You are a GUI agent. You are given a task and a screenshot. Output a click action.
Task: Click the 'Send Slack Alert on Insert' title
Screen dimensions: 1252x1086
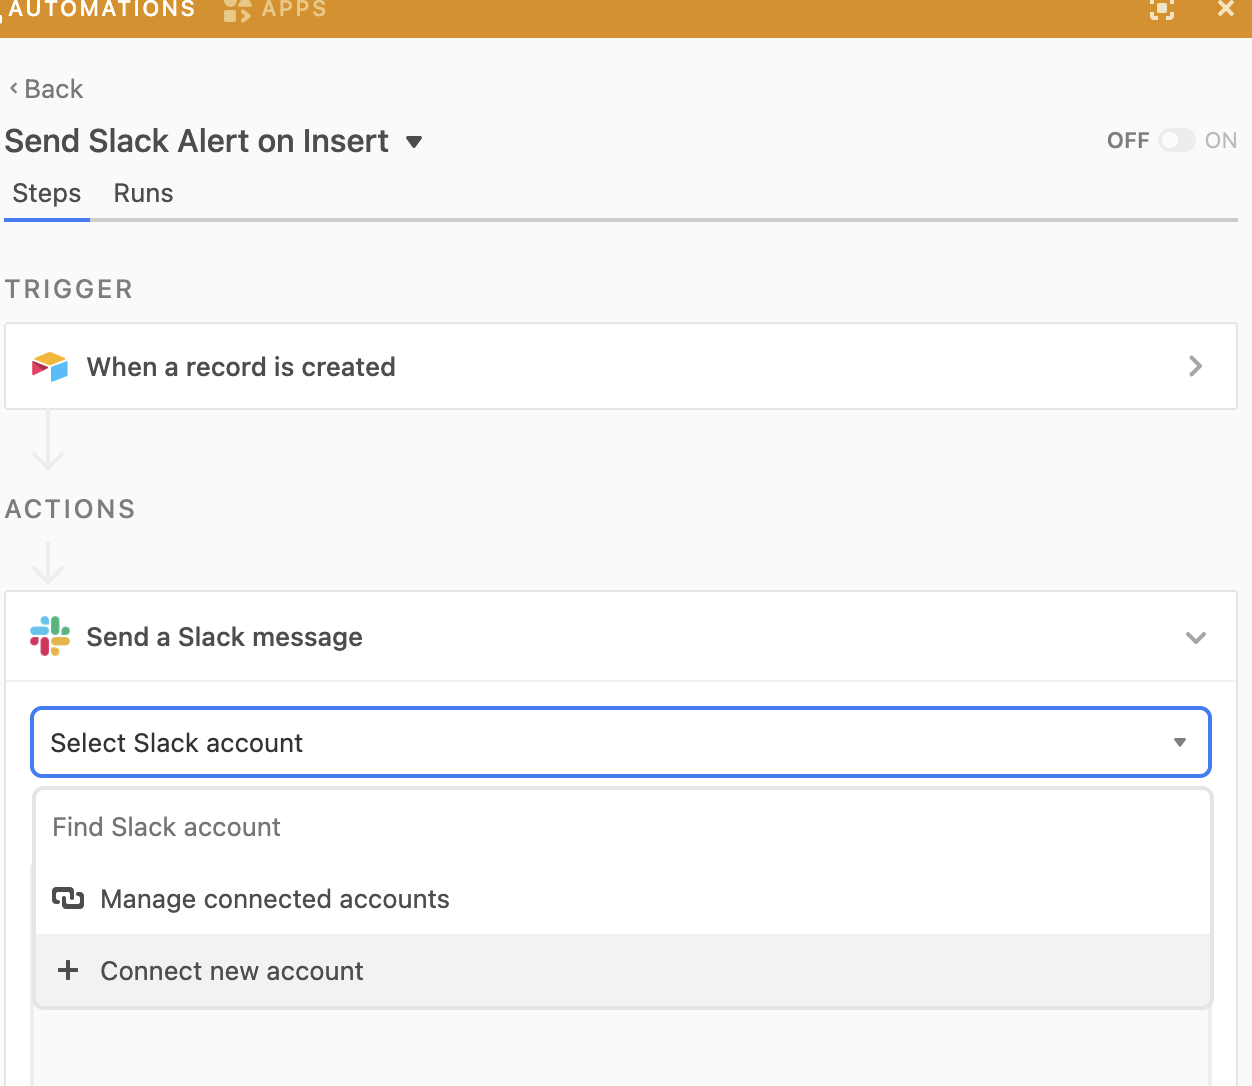click(x=197, y=141)
